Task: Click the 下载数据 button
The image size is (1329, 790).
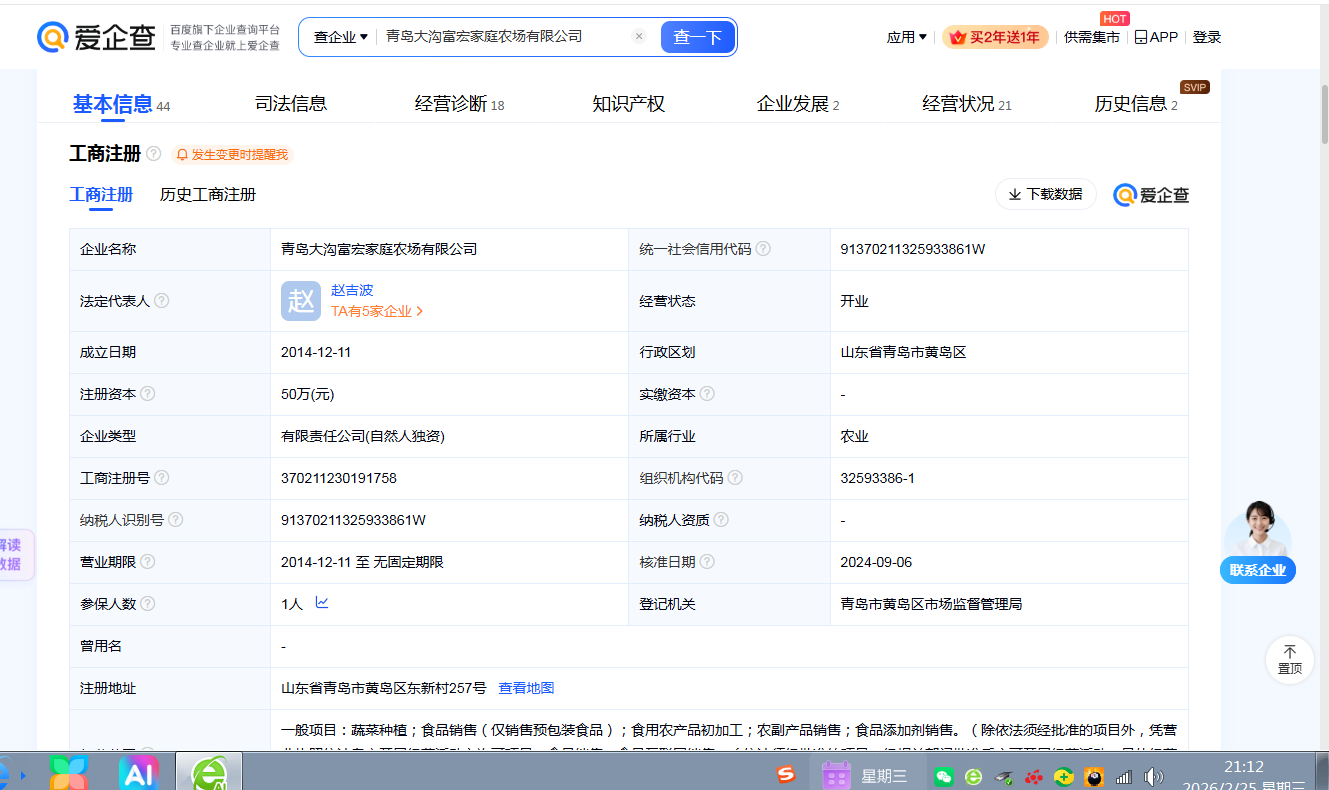Action: coord(1045,194)
